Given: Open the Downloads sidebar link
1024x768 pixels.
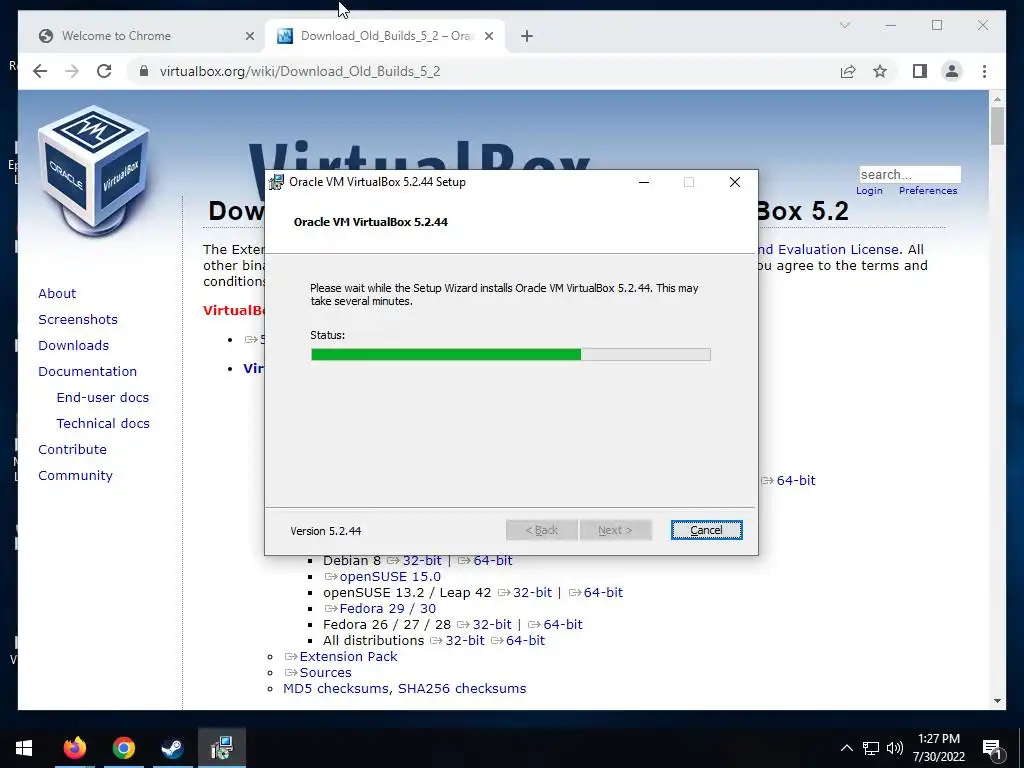Looking at the screenshot, I should (x=73, y=345).
